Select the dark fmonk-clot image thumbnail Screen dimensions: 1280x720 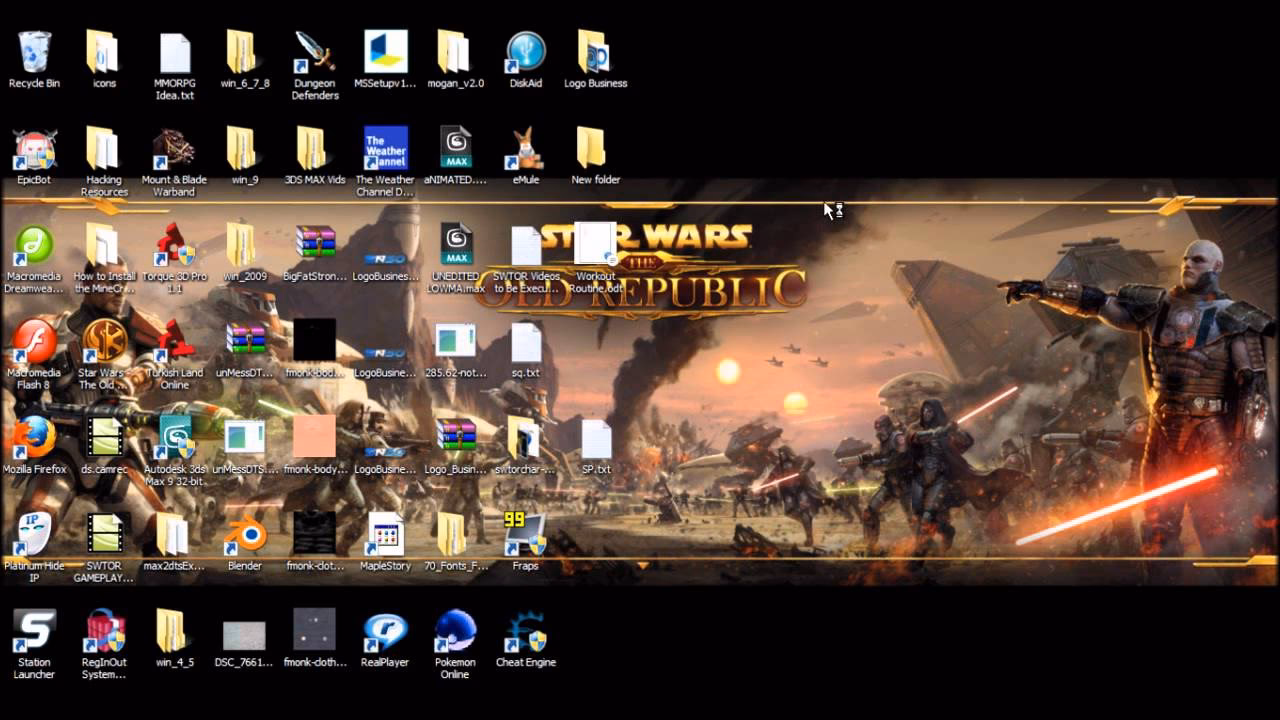pyautogui.click(x=315, y=534)
